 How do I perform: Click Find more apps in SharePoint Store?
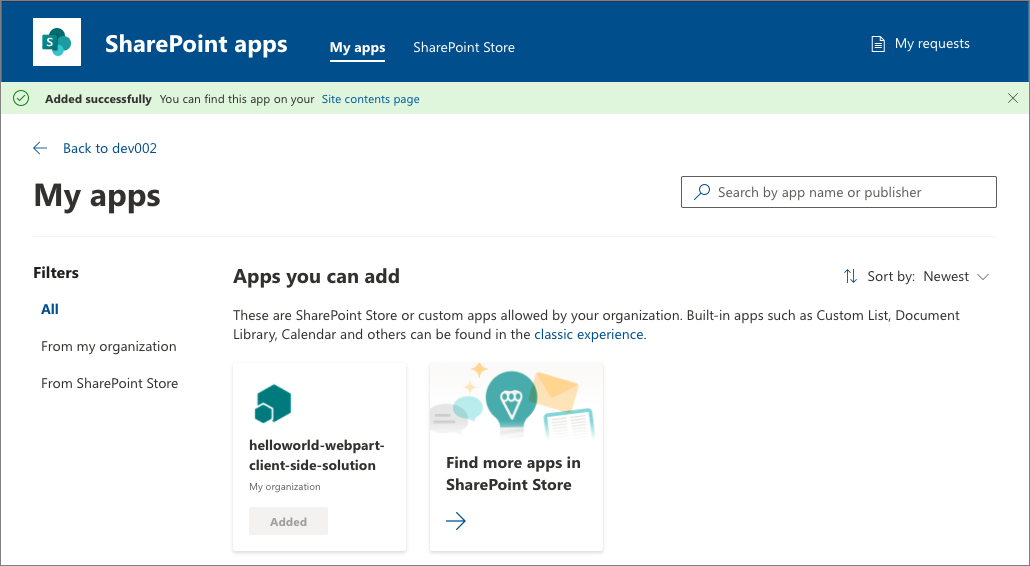[512, 473]
